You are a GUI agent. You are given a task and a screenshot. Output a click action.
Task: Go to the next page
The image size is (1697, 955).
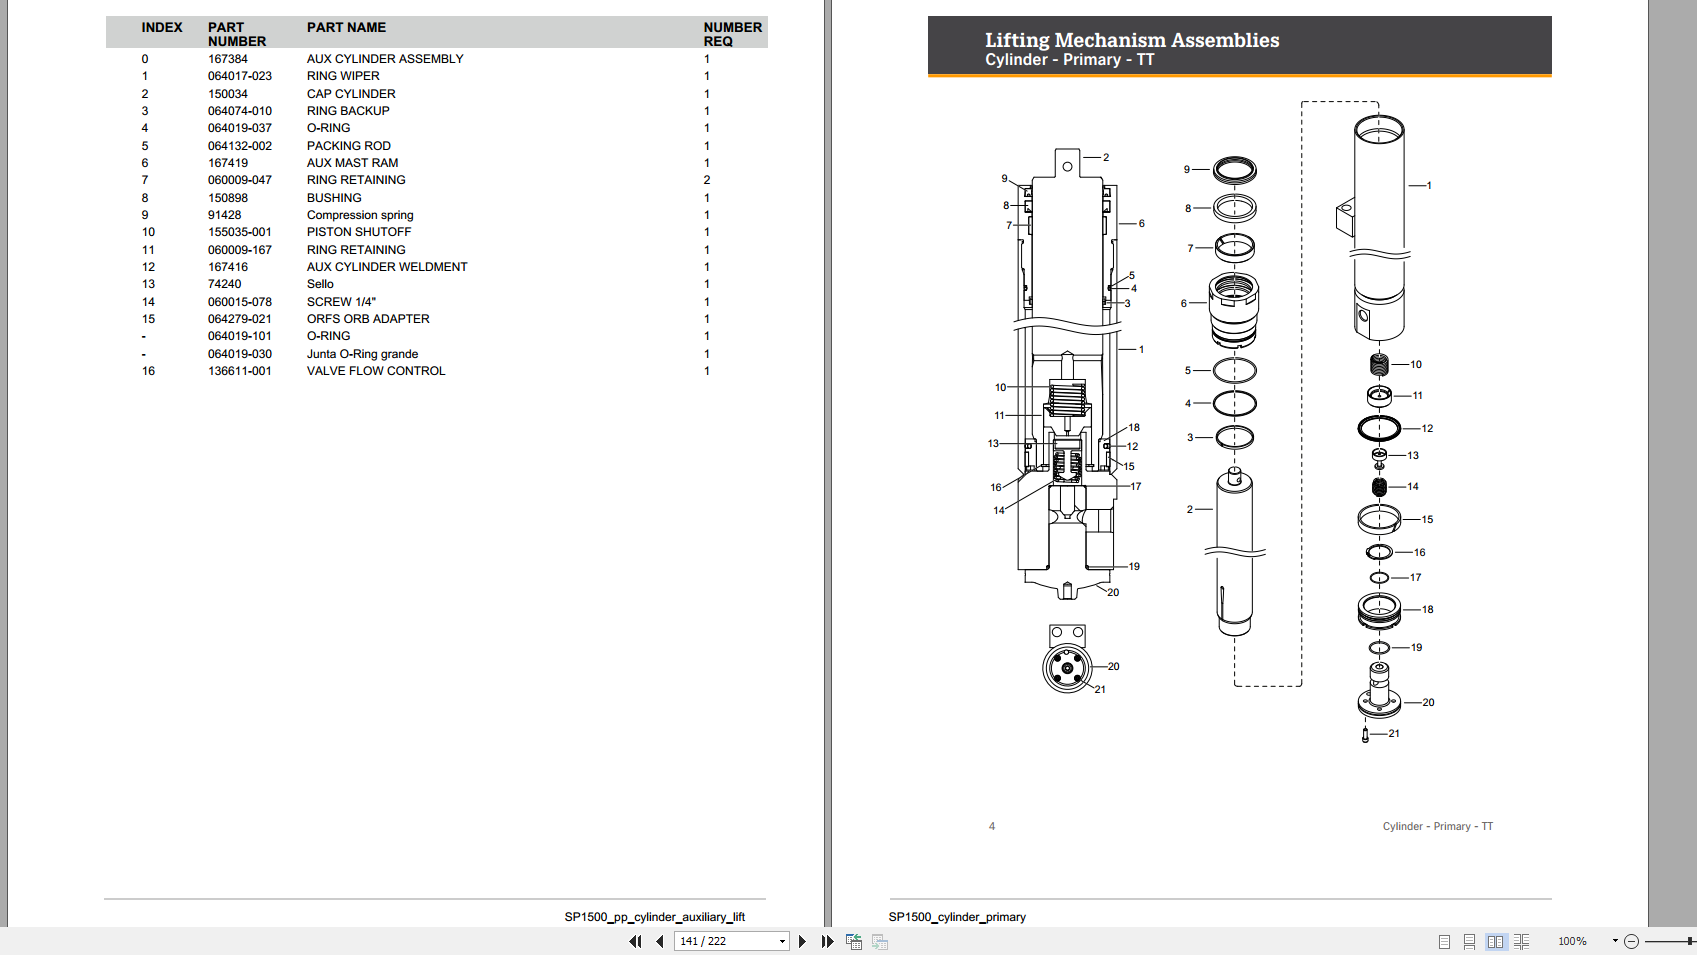(x=802, y=941)
